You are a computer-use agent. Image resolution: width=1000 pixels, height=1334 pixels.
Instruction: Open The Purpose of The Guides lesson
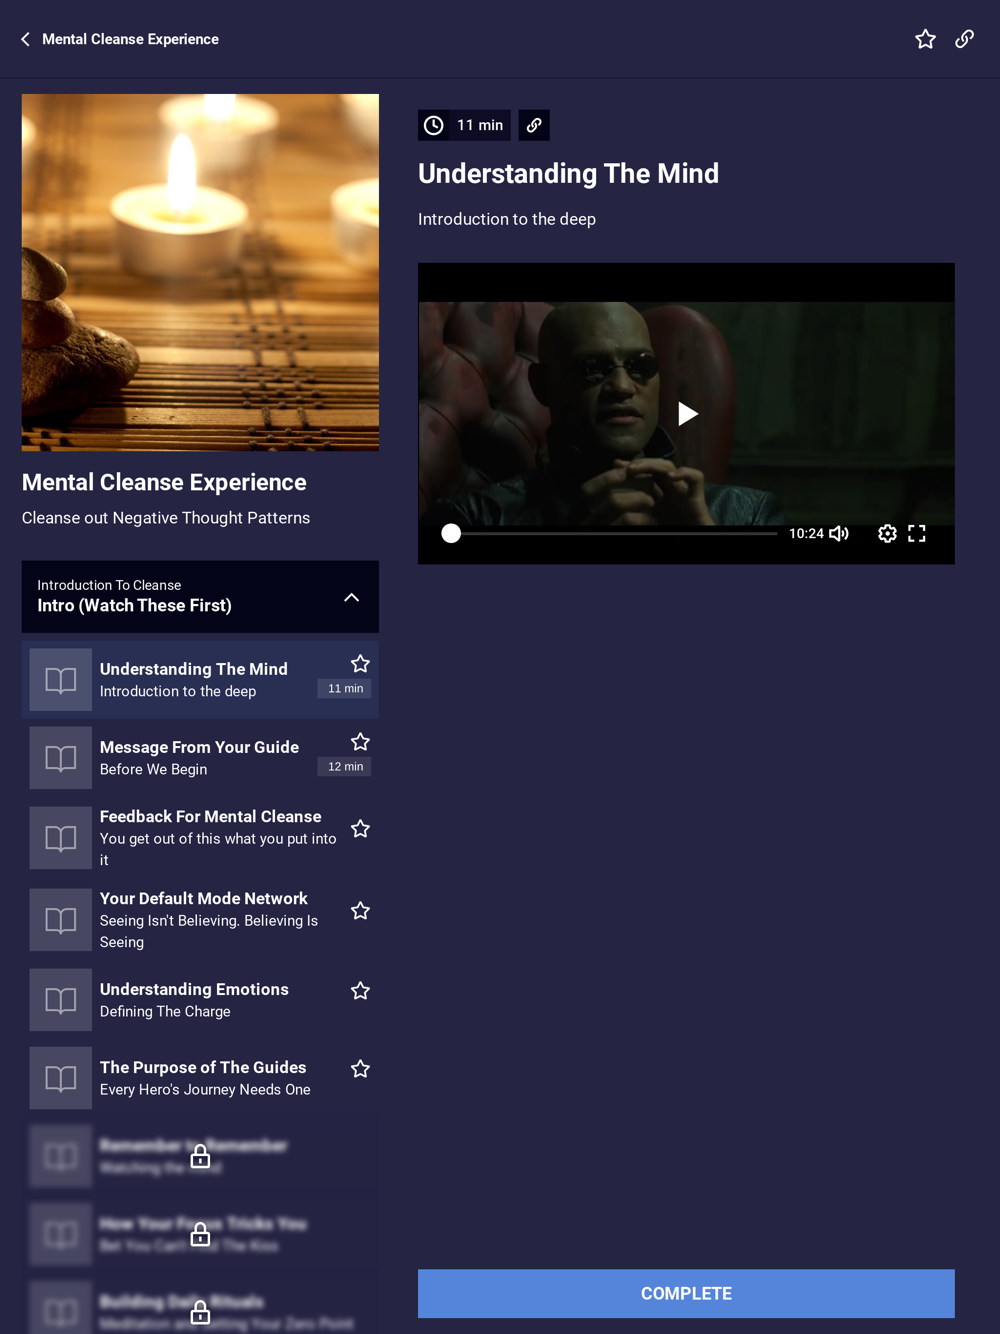pos(200,1078)
